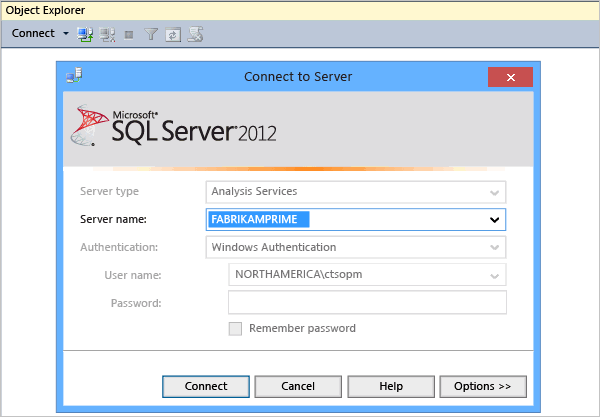Click the Help button

(x=390, y=386)
